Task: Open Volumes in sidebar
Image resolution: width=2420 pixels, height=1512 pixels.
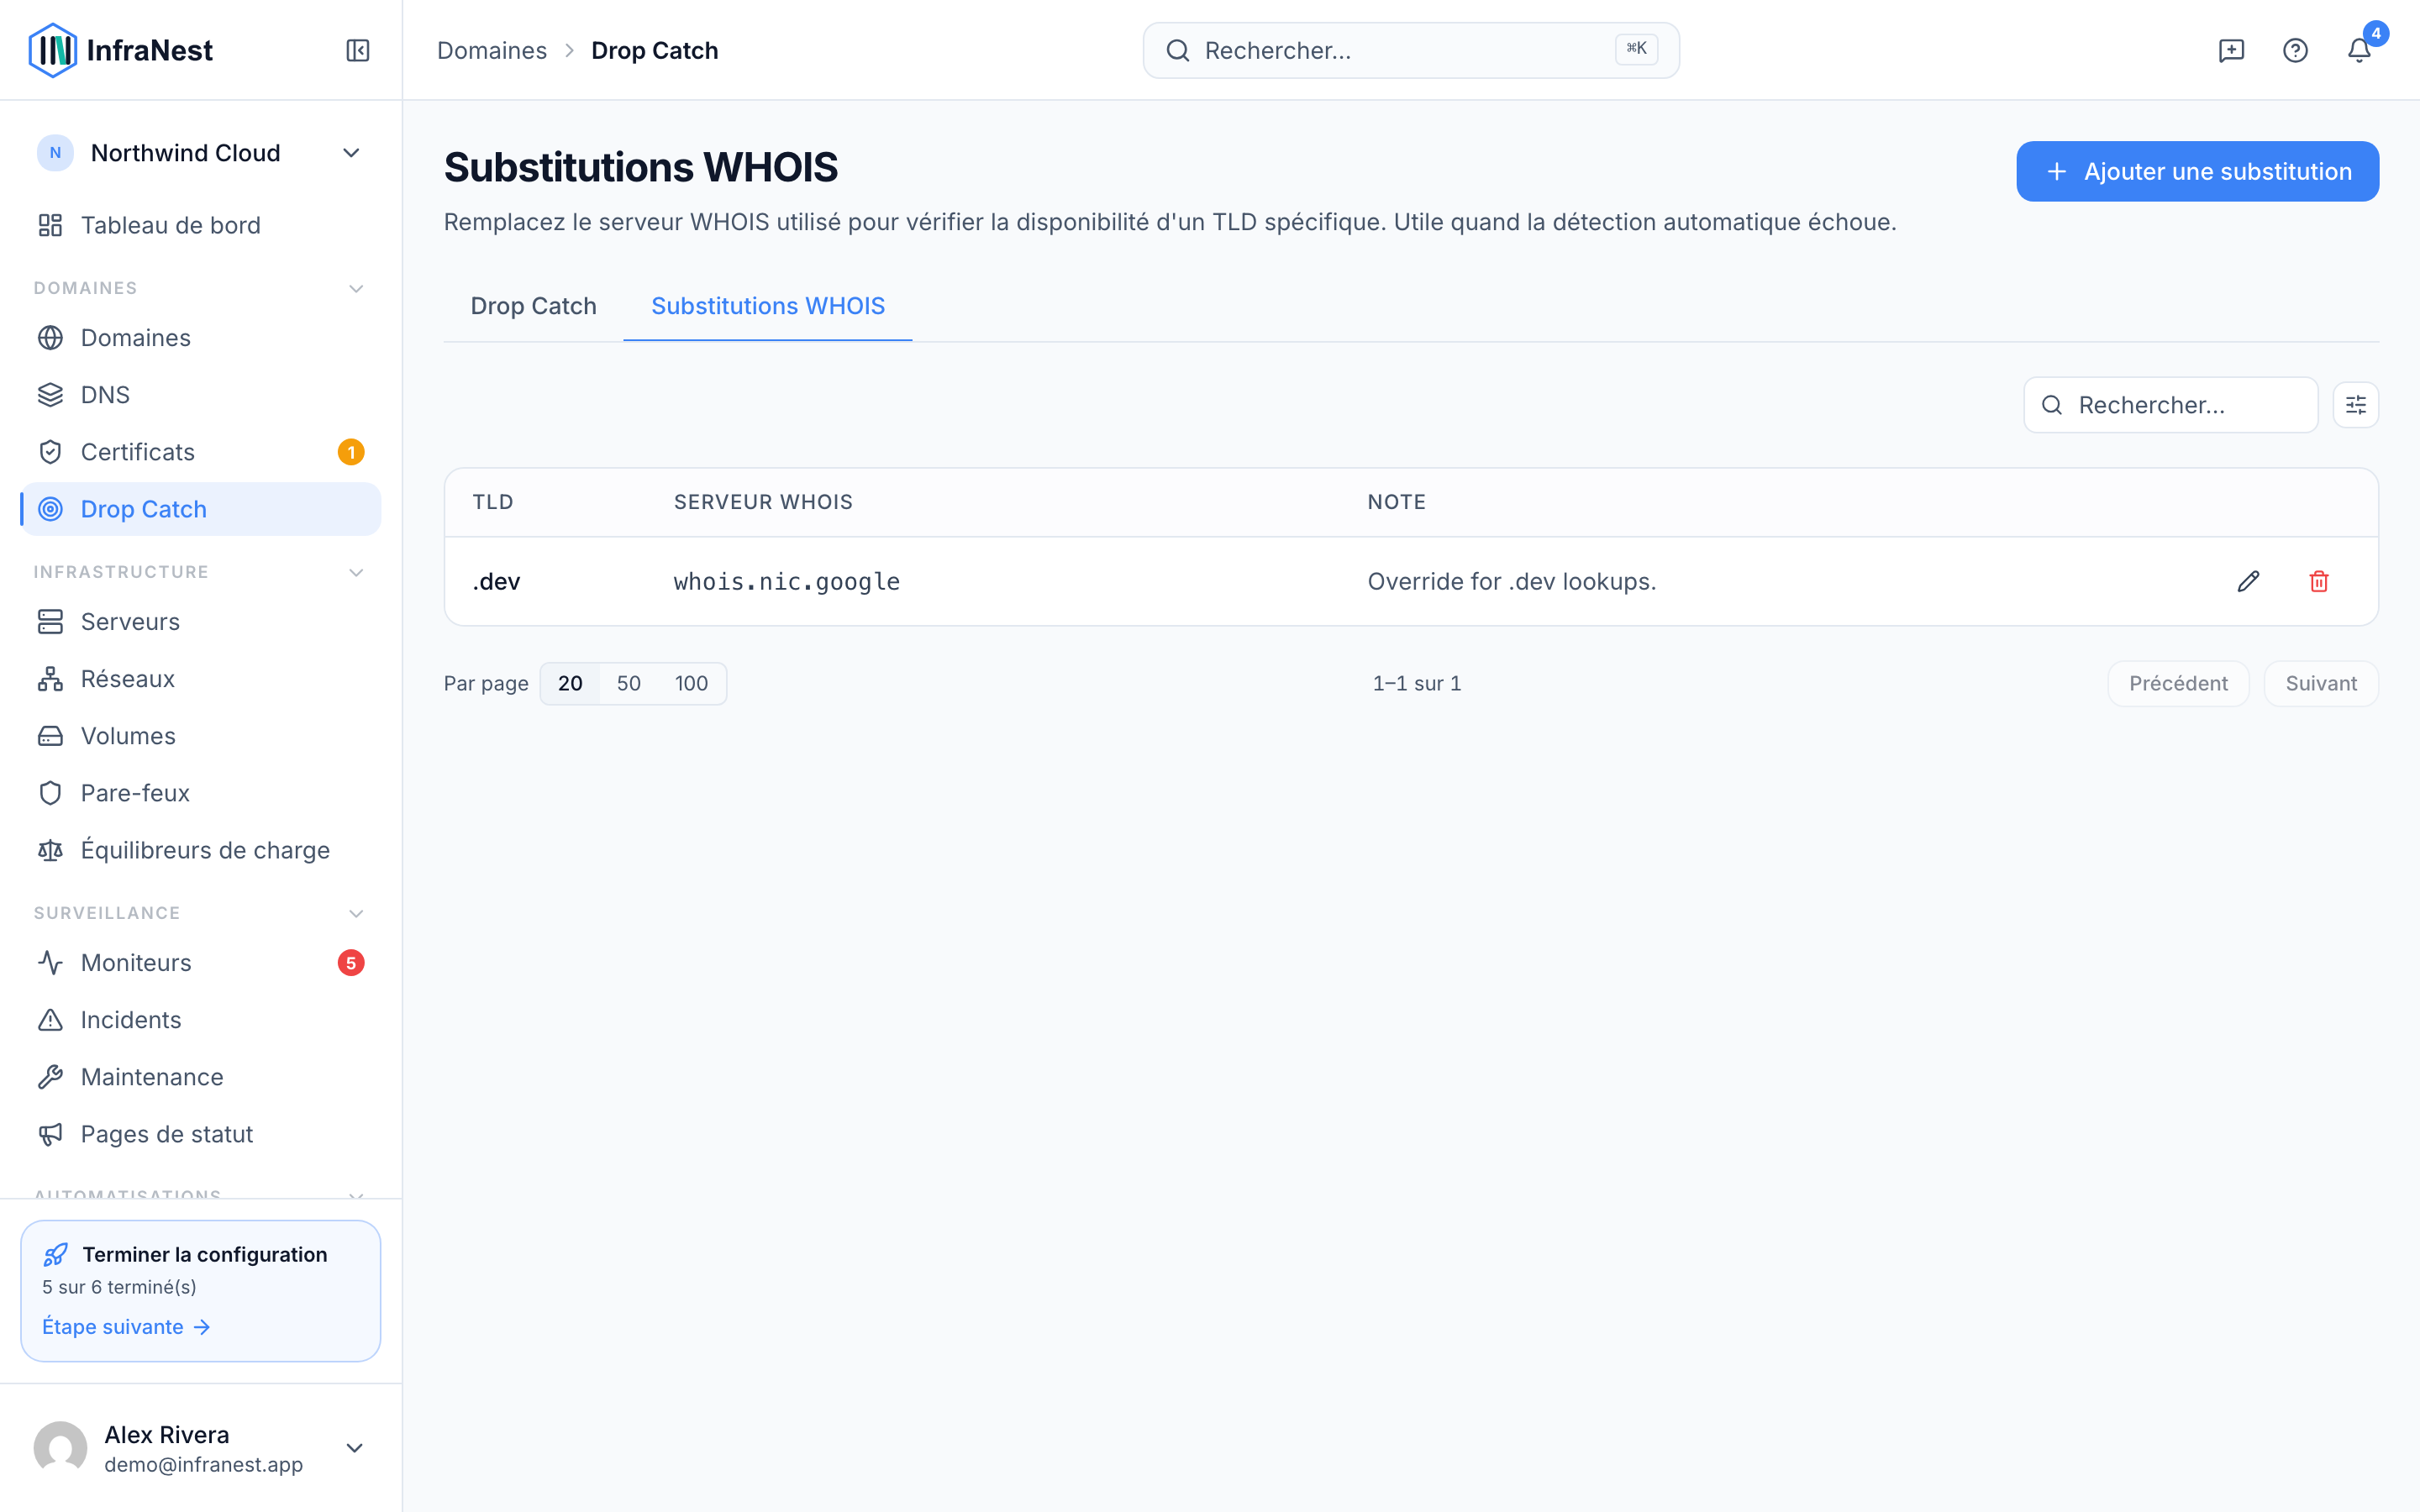Action: click(200, 736)
